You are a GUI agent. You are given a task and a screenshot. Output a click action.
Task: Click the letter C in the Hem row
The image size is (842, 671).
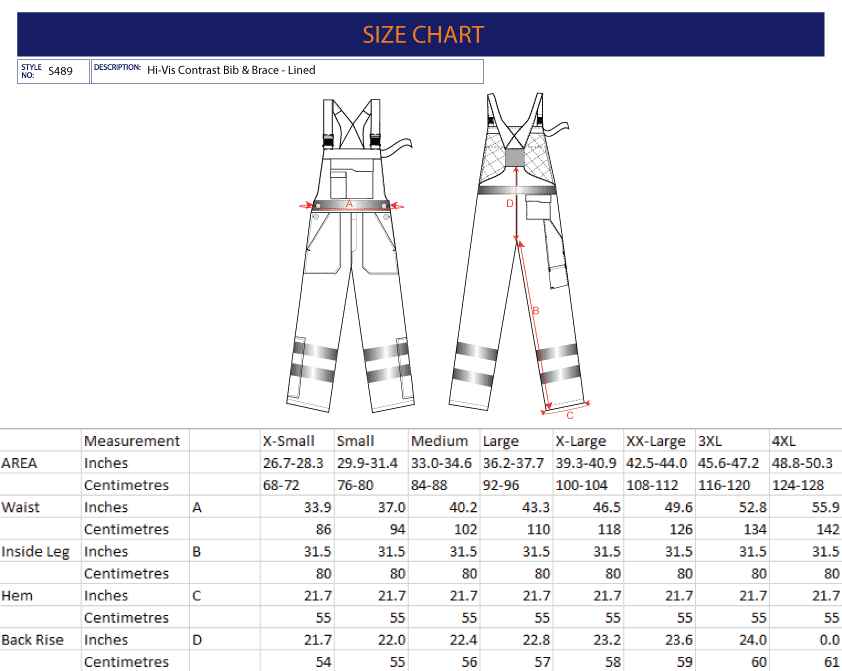click(x=196, y=595)
